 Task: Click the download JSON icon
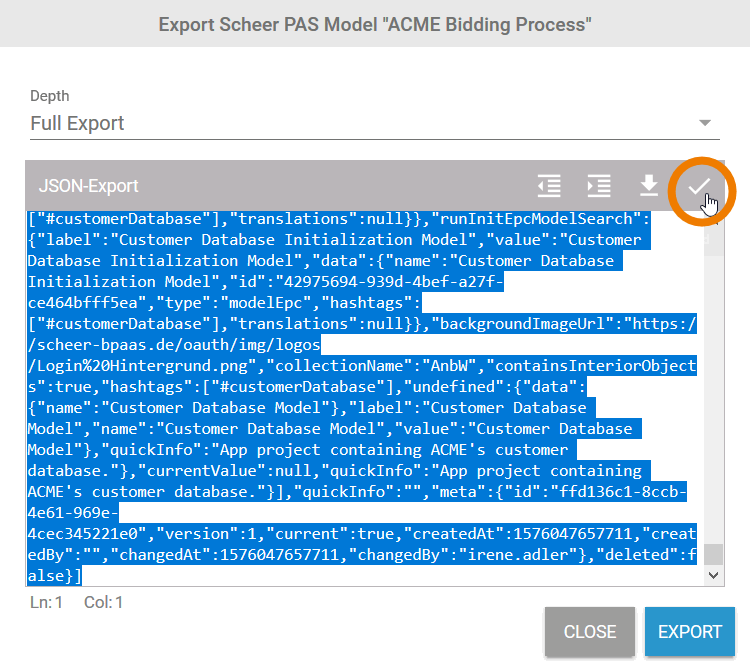pyautogui.click(x=648, y=186)
